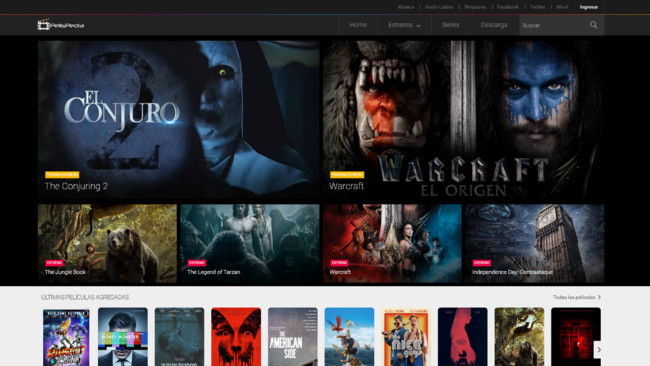Click the Estreno badge on Independence Day

click(481, 263)
